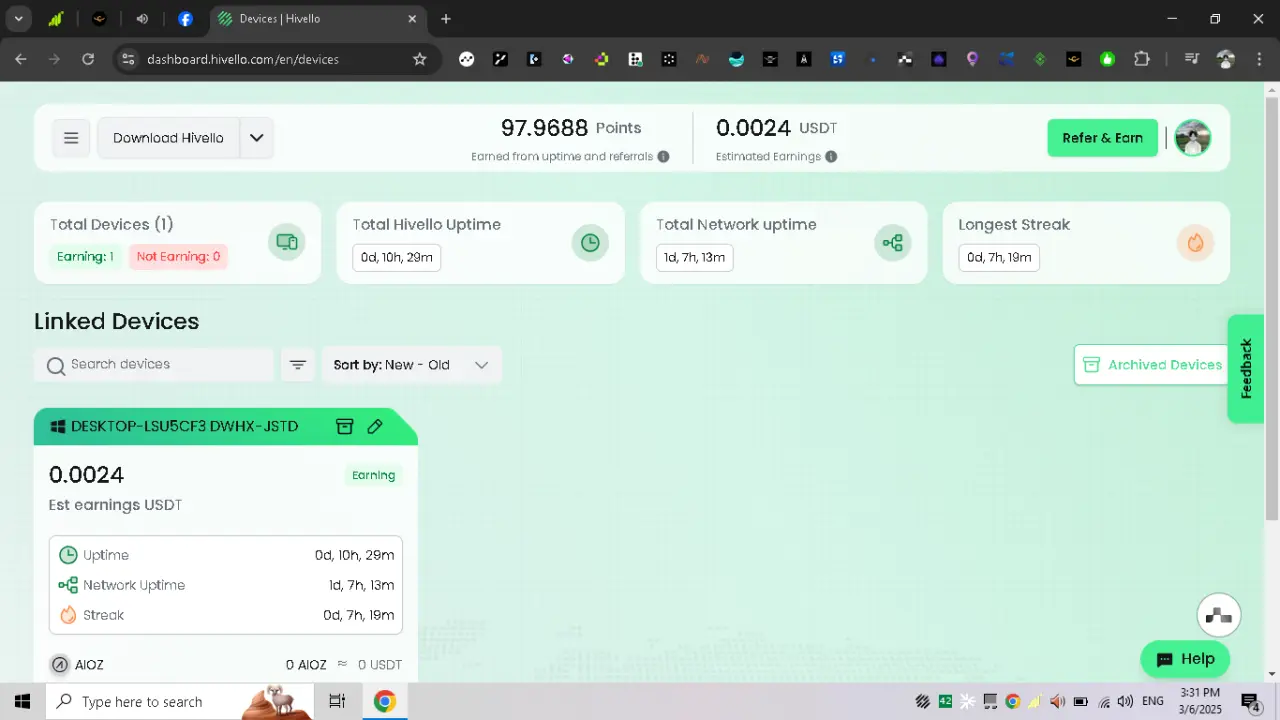Open the filter icon next to search
This screenshot has height=720, width=1280.
point(297,365)
